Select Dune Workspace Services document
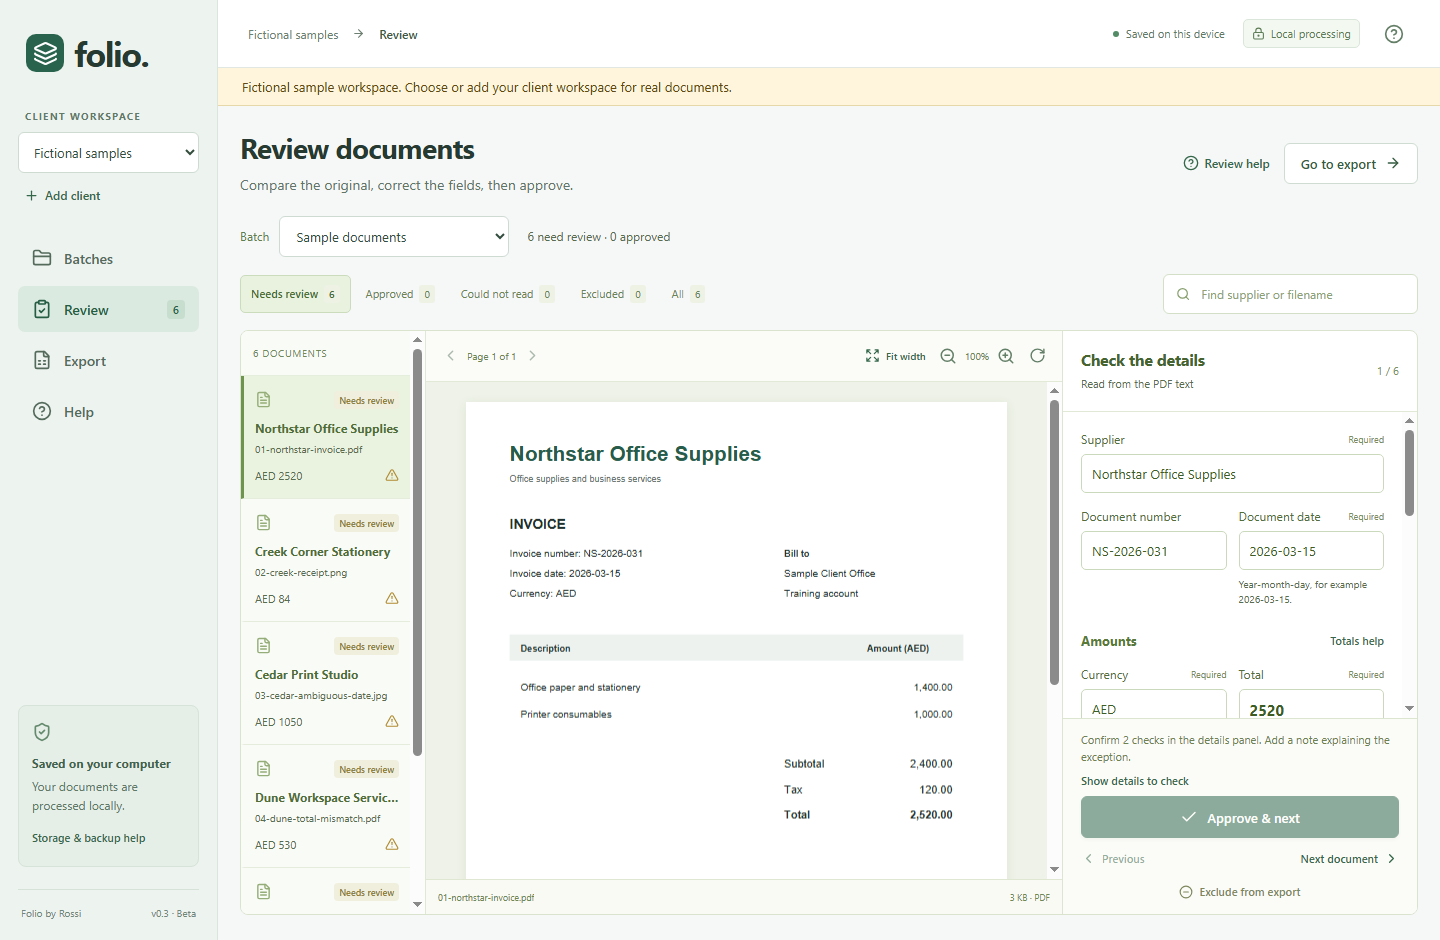Viewport: 1440px width, 940px height. click(x=326, y=806)
